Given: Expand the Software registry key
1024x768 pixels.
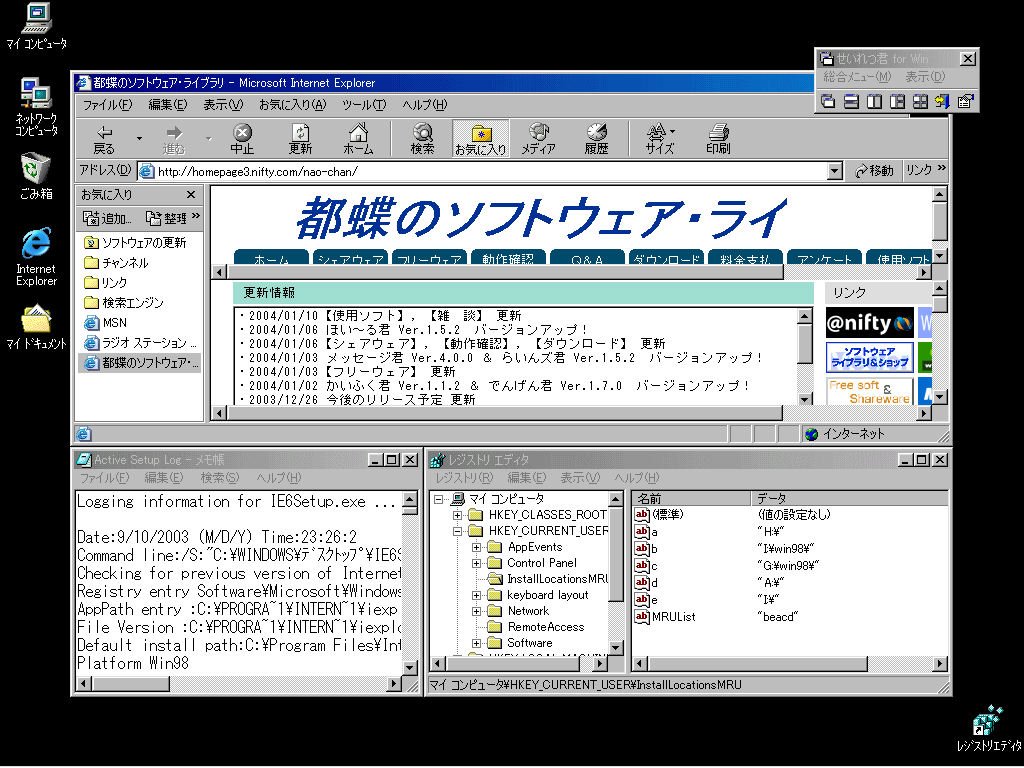Looking at the screenshot, I should tap(477, 643).
